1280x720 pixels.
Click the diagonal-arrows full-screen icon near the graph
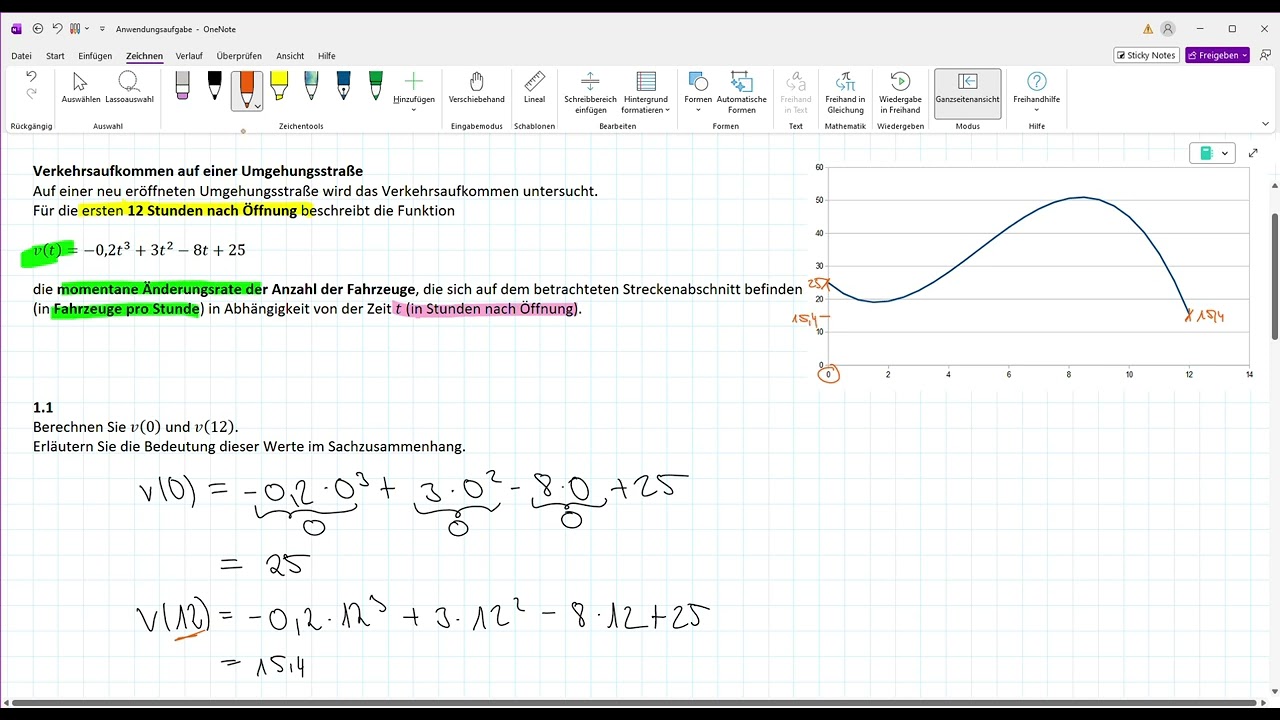tap(1254, 153)
